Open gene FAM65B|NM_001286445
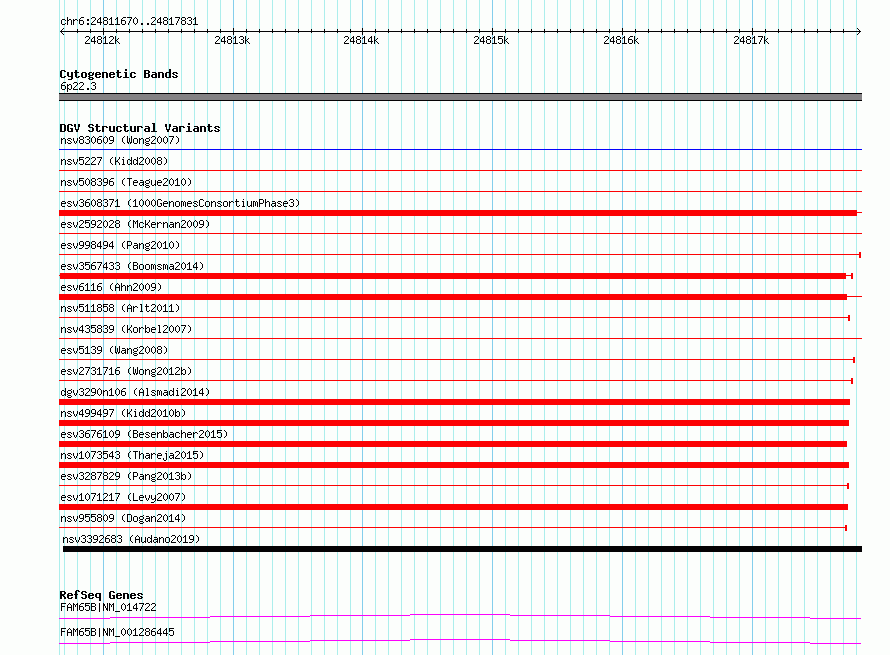This screenshot has width=890, height=655. (x=117, y=632)
